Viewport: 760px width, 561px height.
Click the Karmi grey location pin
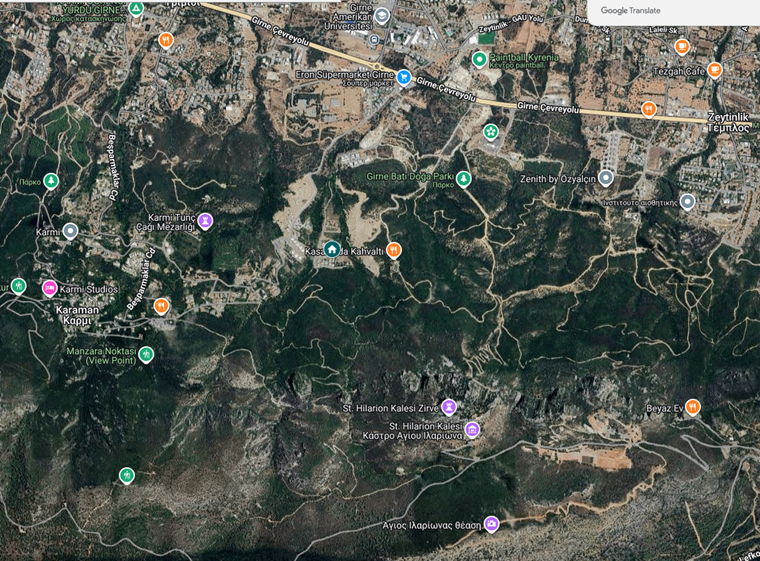click(x=71, y=231)
